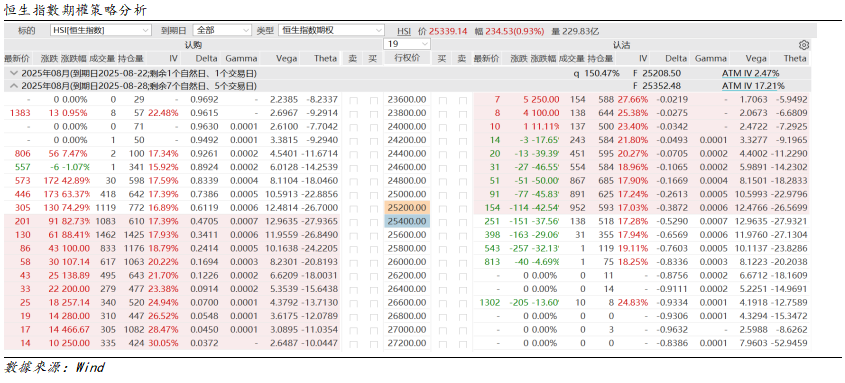Click the put Theta value -52.9459
The height and width of the screenshot is (383, 845).
789,343
